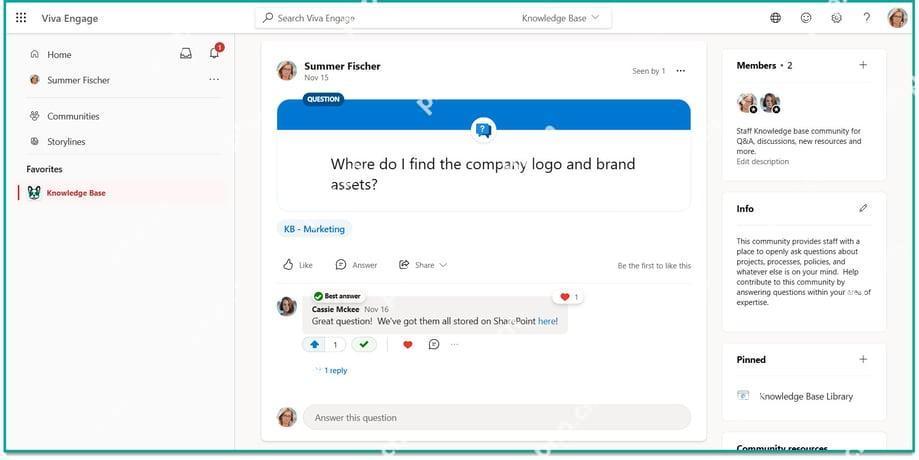The height and width of the screenshot is (460, 919).
Task: Click the Viva Engage title text
Action: point(70,18)
